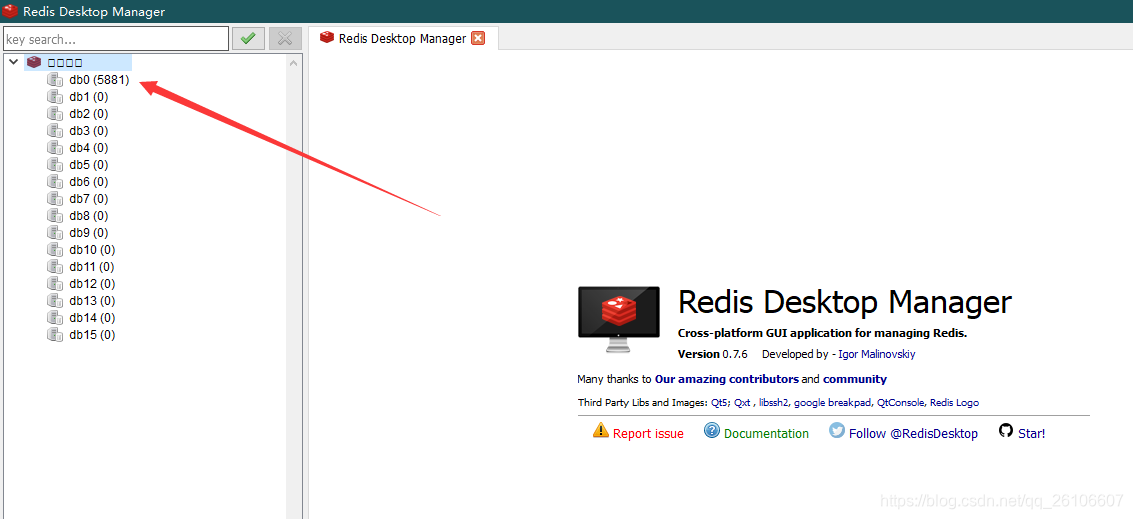Click the db0 database icon

click(x=55, y=80)
